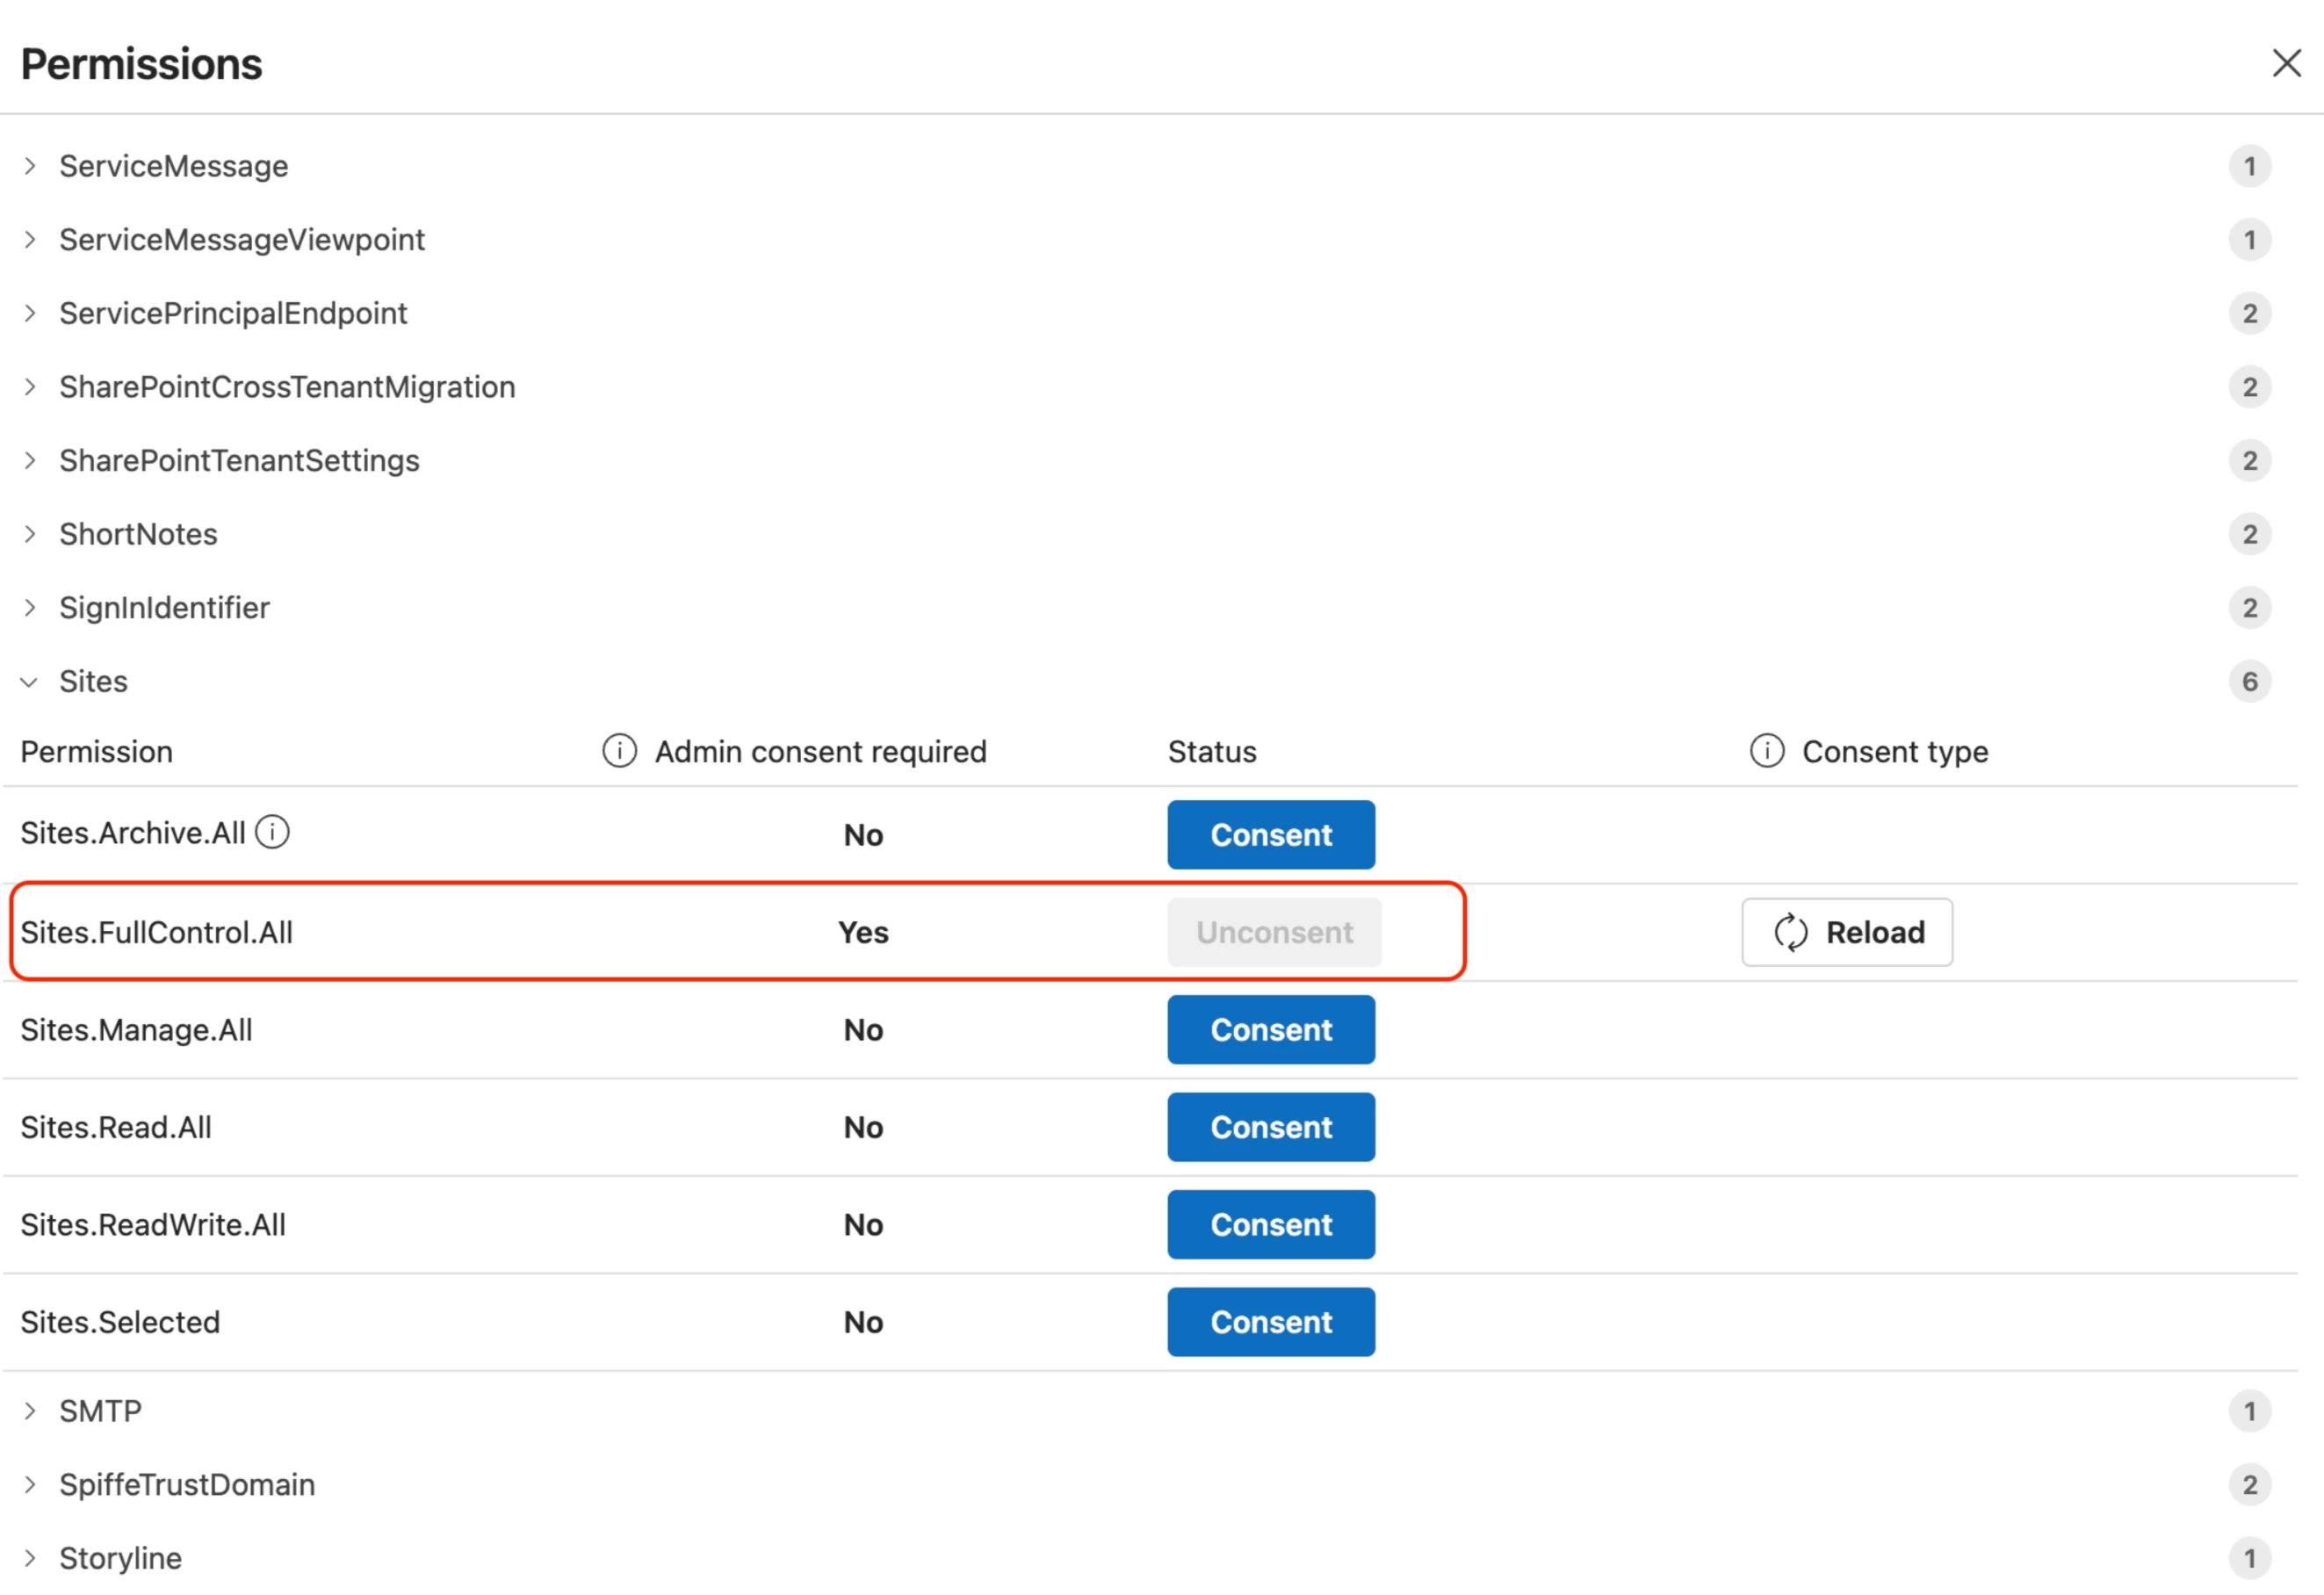Image resolution: width=2324 pixels, height=1595 pixels.
Task: Click info icon beside Admin consent required
Action: (x=619, y=751)
